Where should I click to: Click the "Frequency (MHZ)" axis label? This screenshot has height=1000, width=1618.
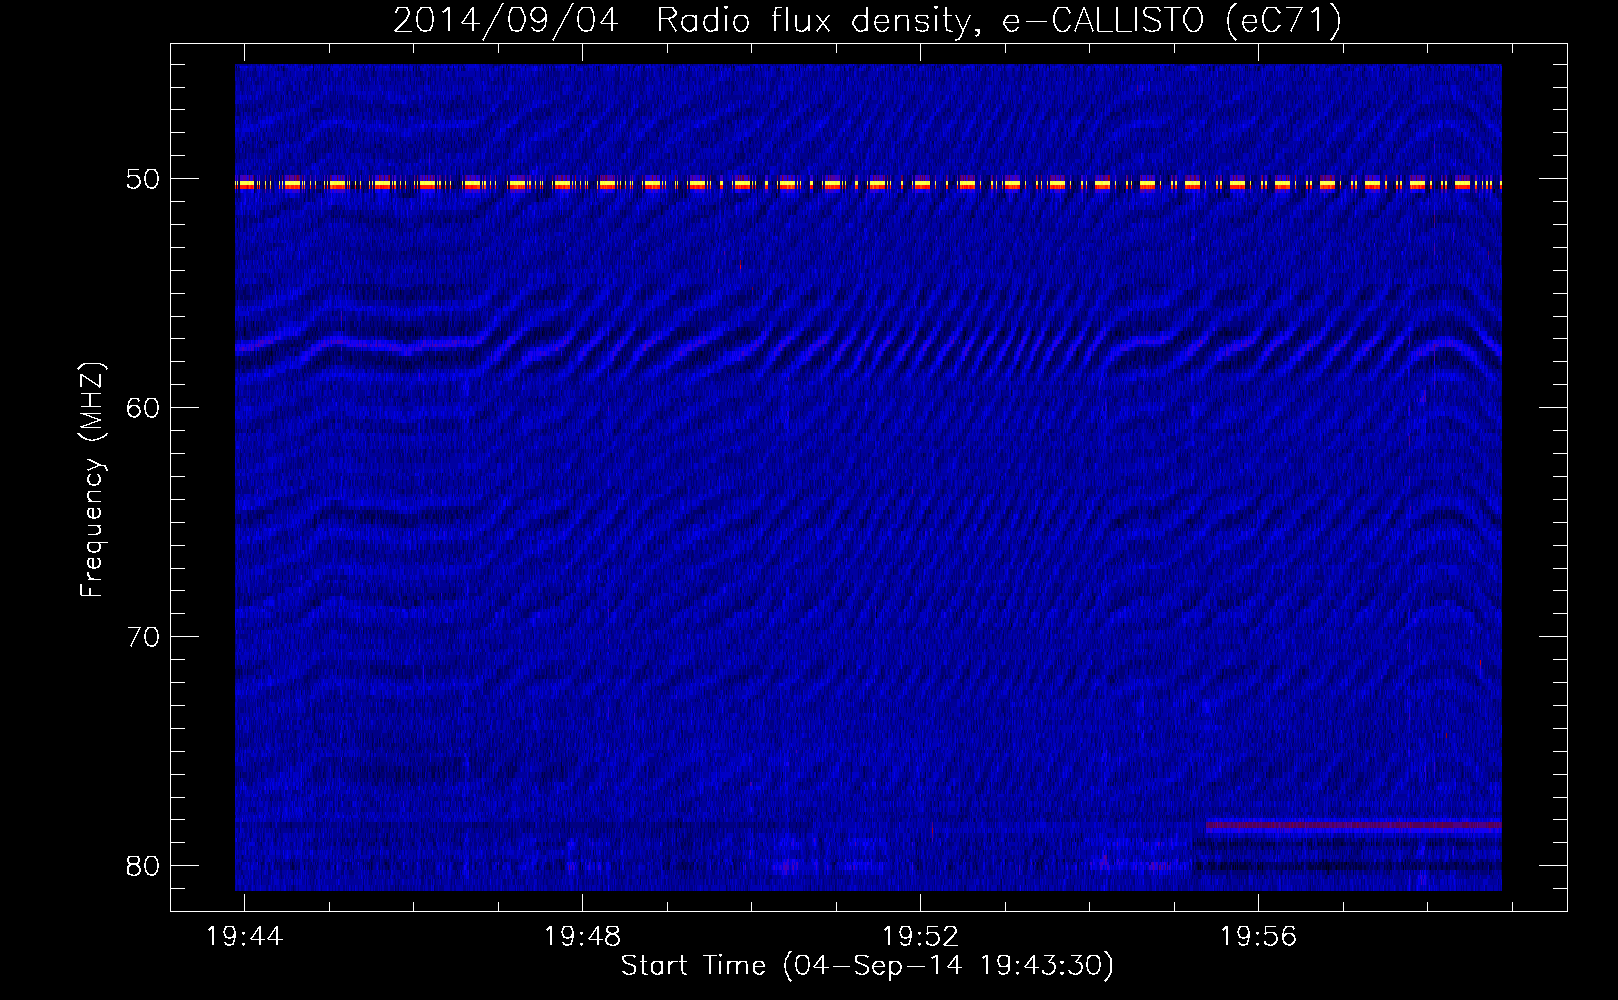92,480
